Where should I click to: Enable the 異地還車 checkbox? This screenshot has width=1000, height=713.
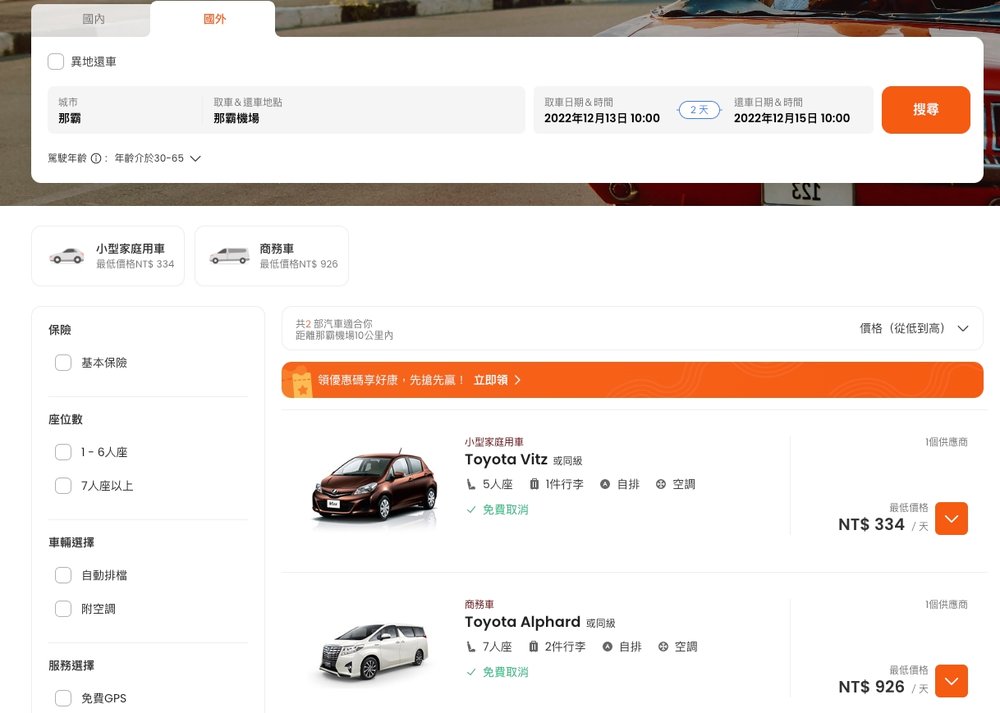pos(56,61)
